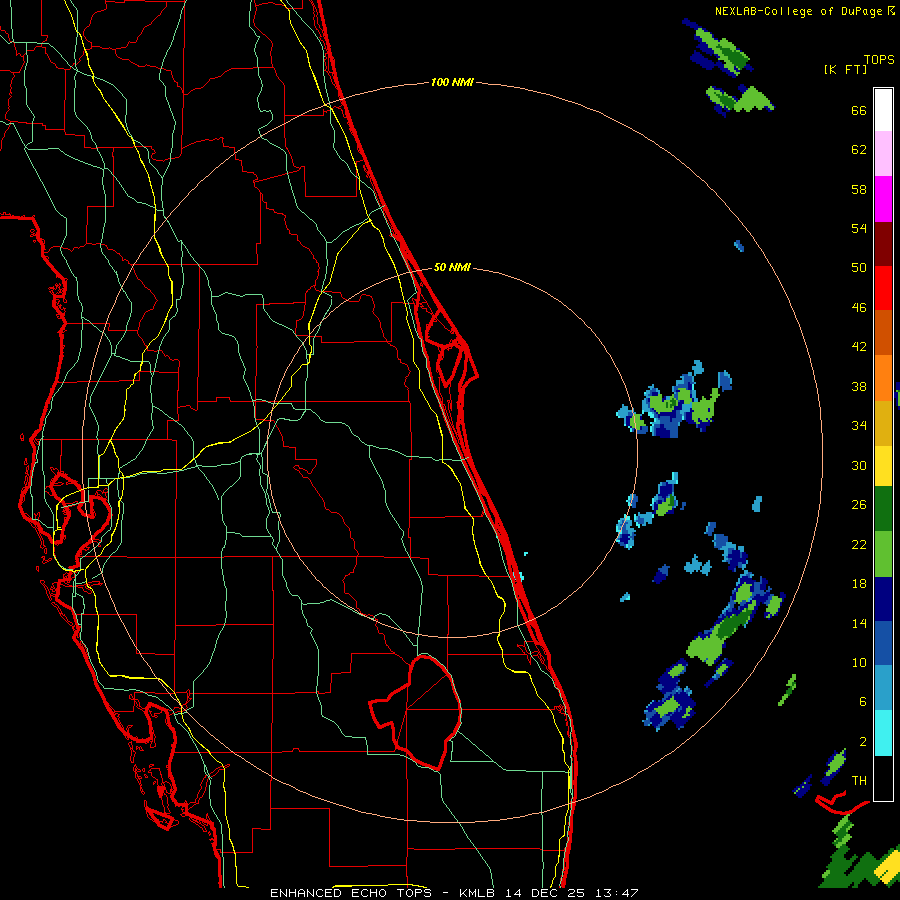Click the 66 legend value

coord(859,110)
